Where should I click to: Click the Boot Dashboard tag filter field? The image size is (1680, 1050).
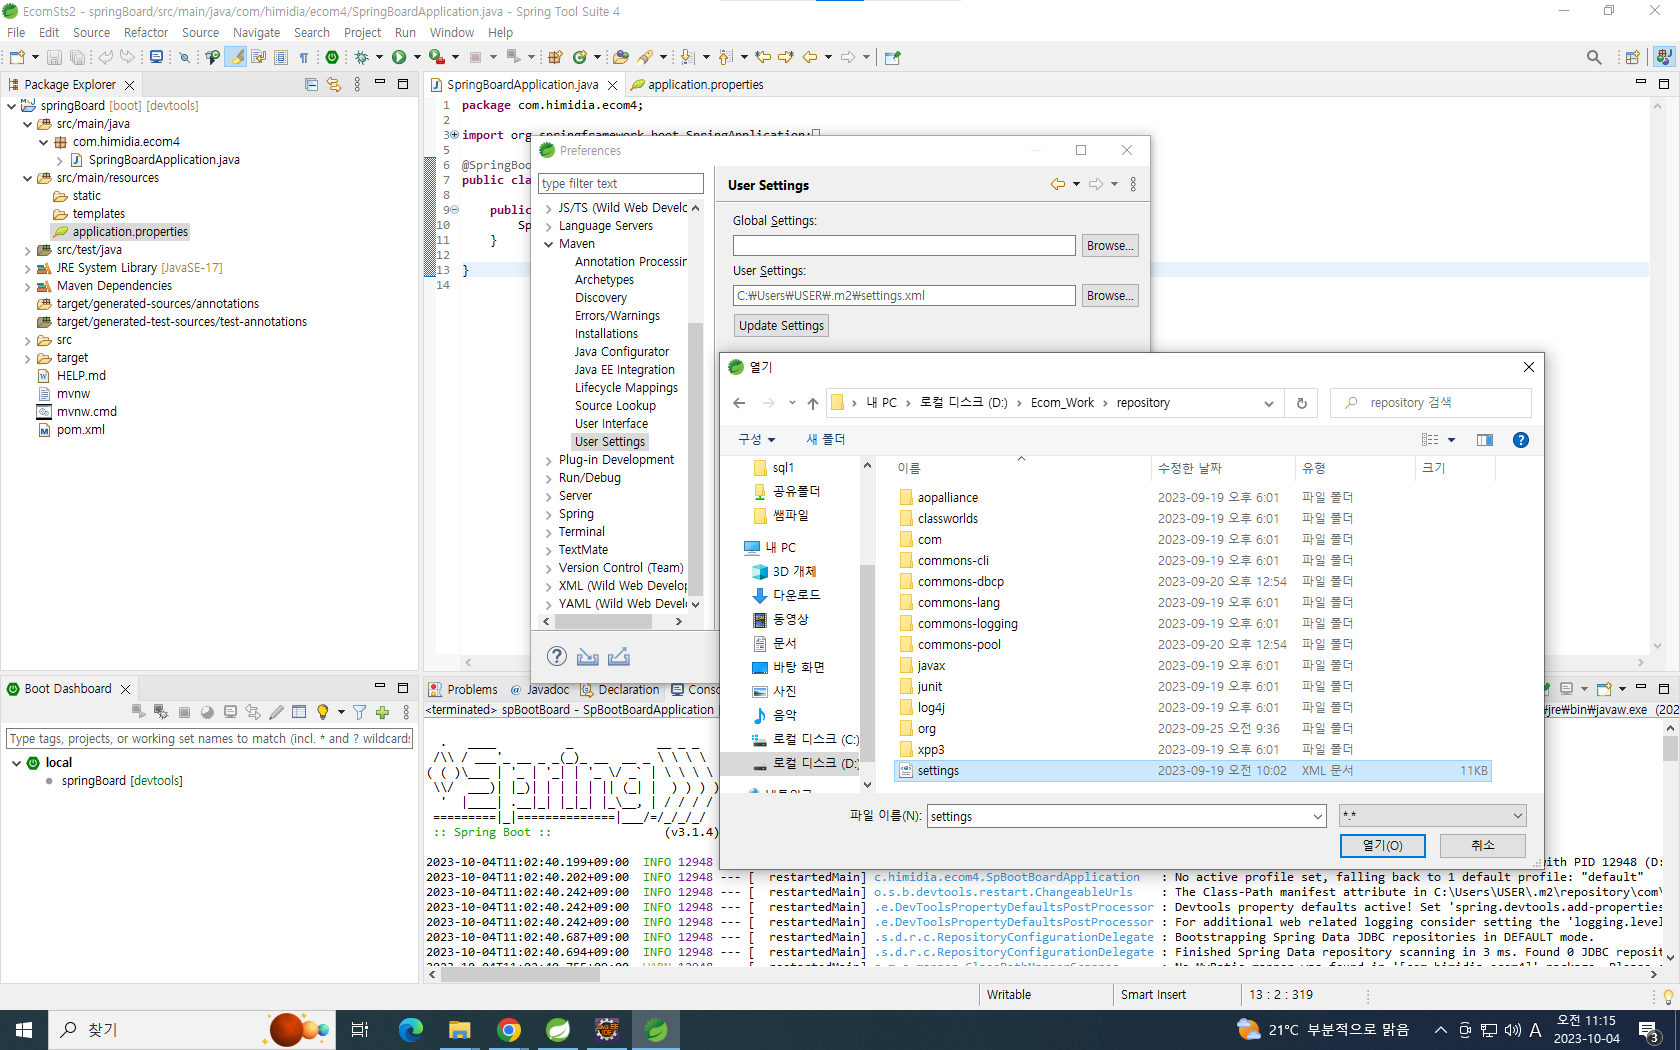[x=210, y=739]
